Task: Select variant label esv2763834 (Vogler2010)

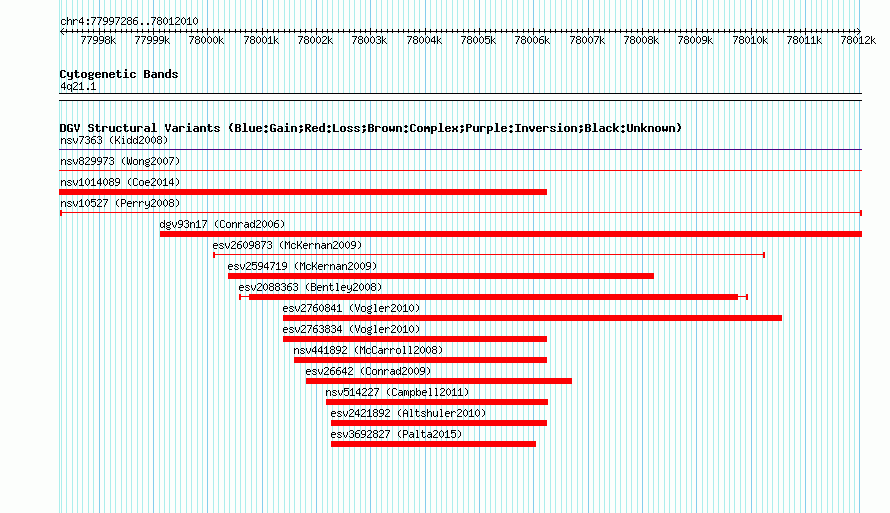Action: coord(351,329)
